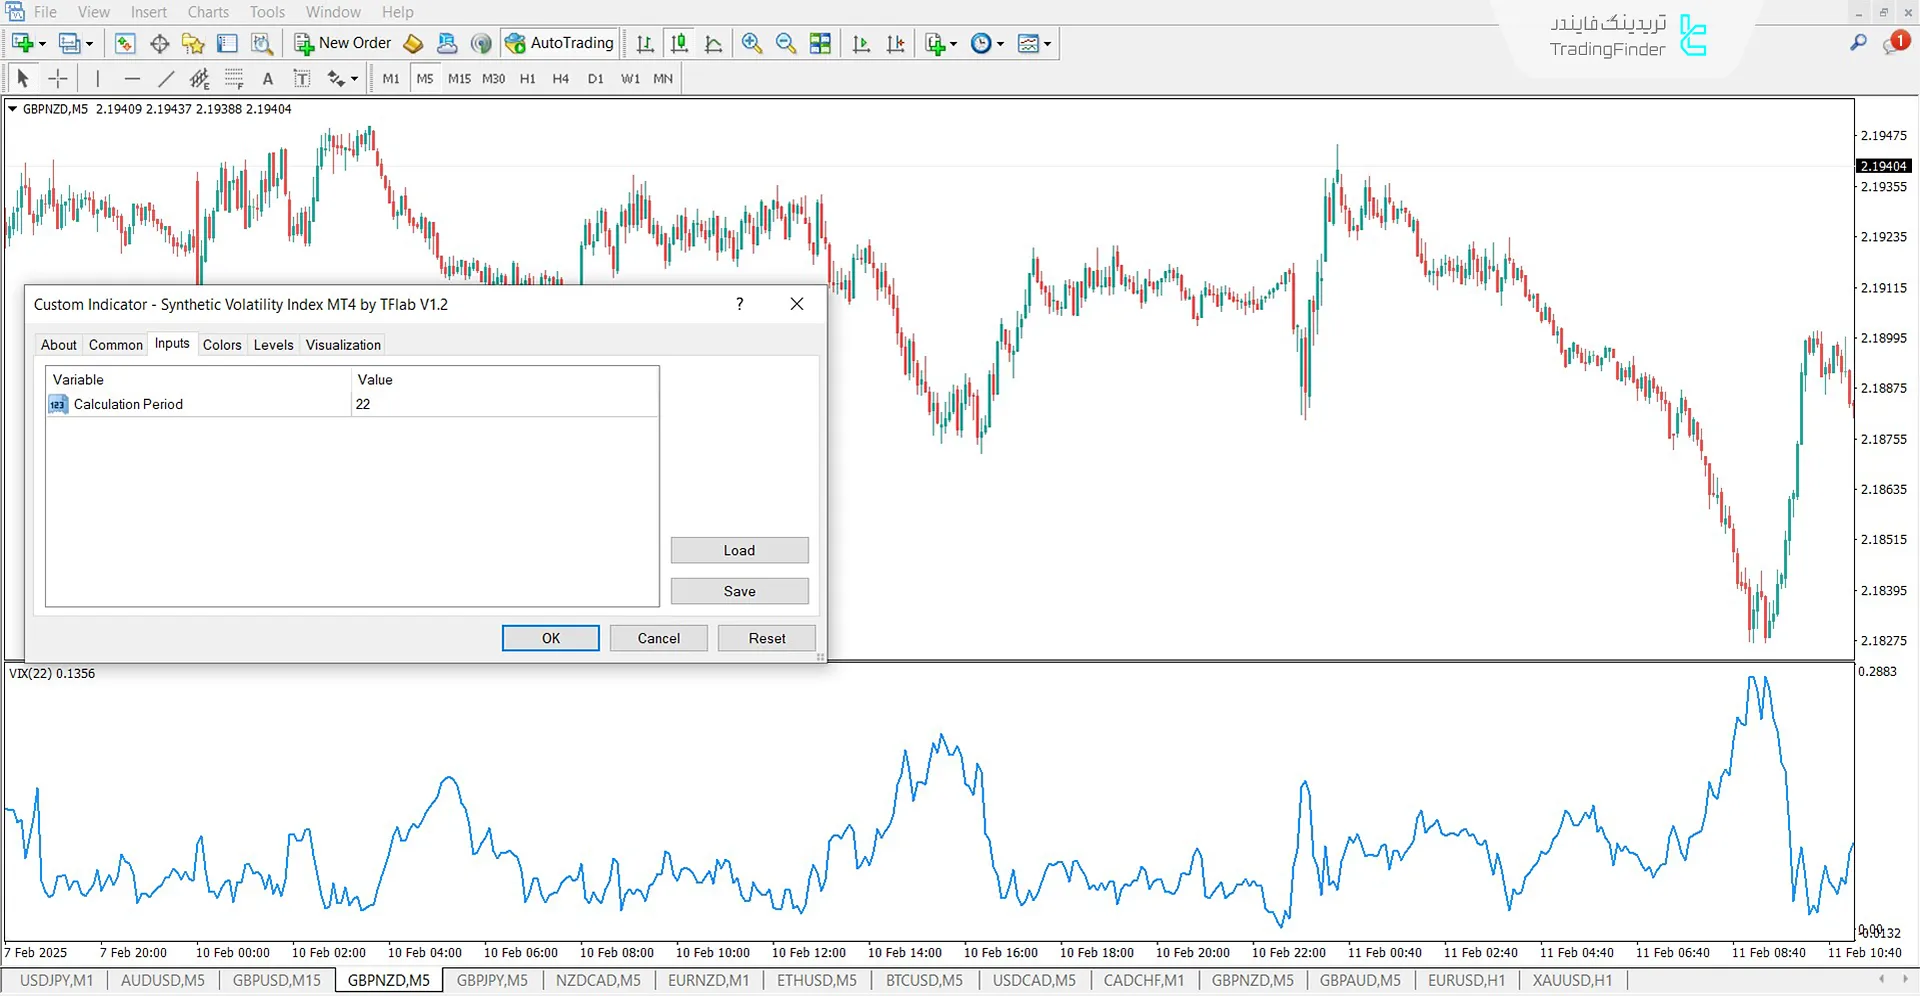Open the Charts menu
Image resolution: width=1920 pixels, height=996 pixels.
click(x=207, y=11)
